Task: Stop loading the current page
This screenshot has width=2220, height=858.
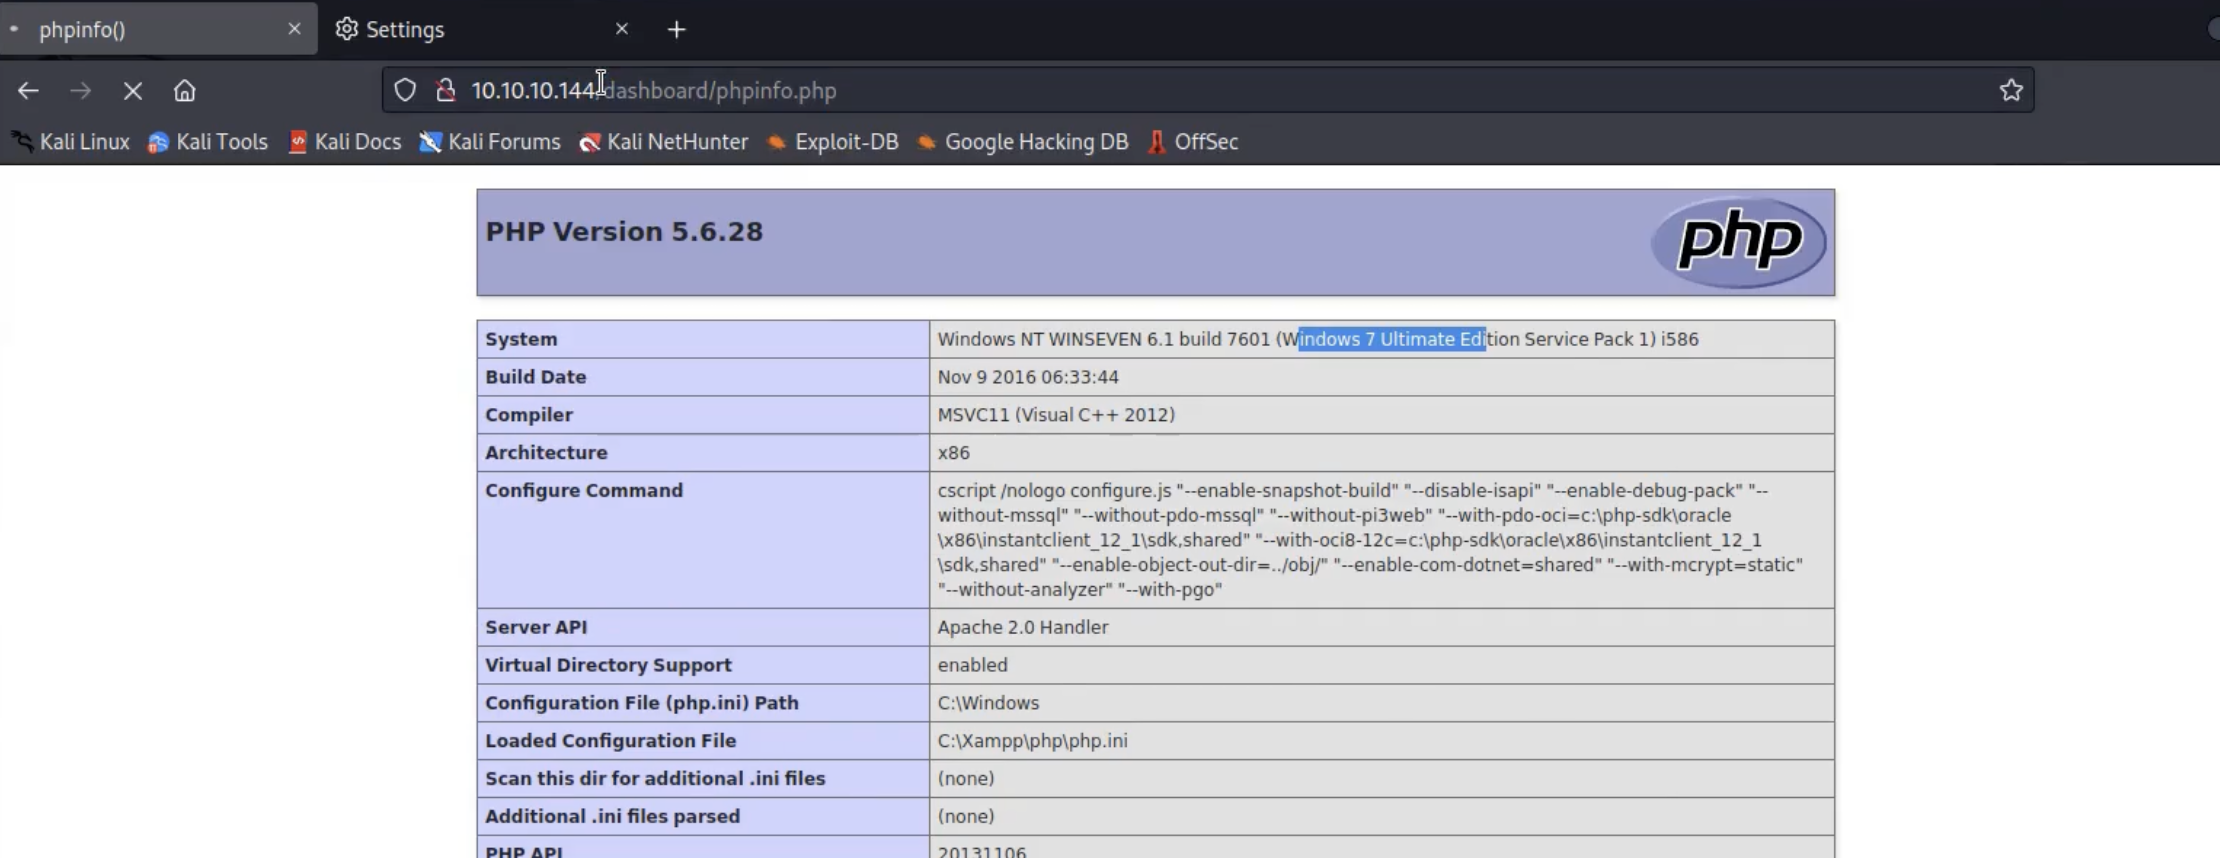Action: click(132, 91)
